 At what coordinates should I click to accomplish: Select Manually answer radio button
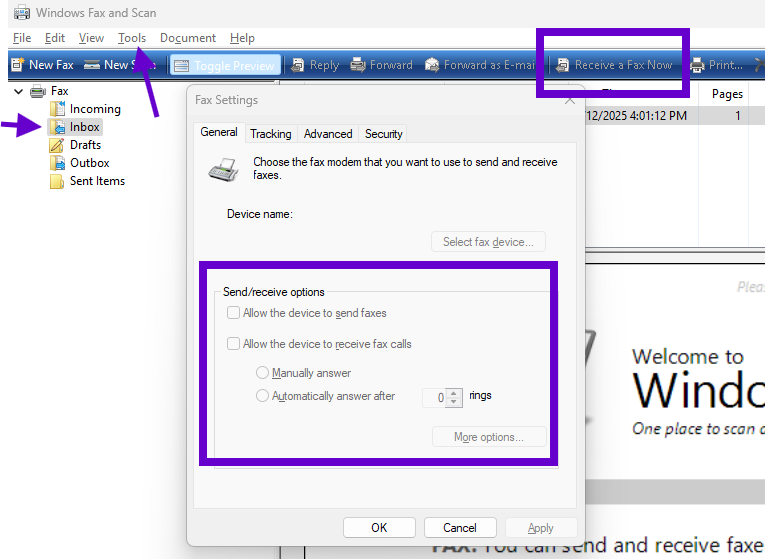tap(262, 373)
